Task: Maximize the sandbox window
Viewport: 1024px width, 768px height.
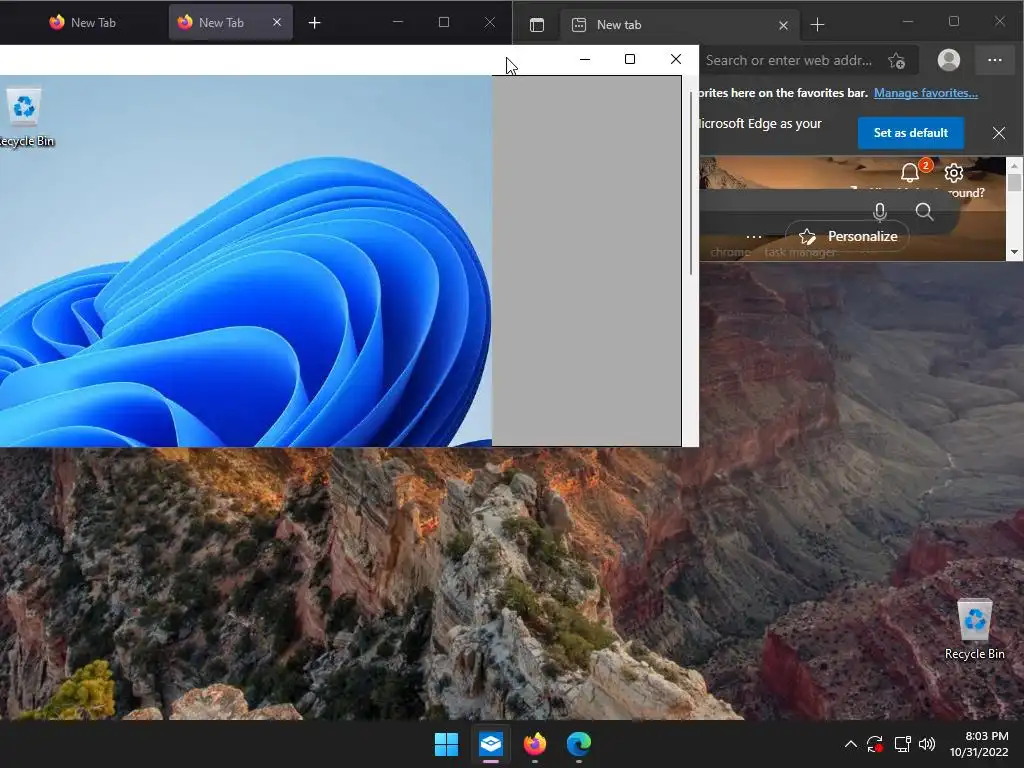Action: pyautogui.click(x=630, y=59)
